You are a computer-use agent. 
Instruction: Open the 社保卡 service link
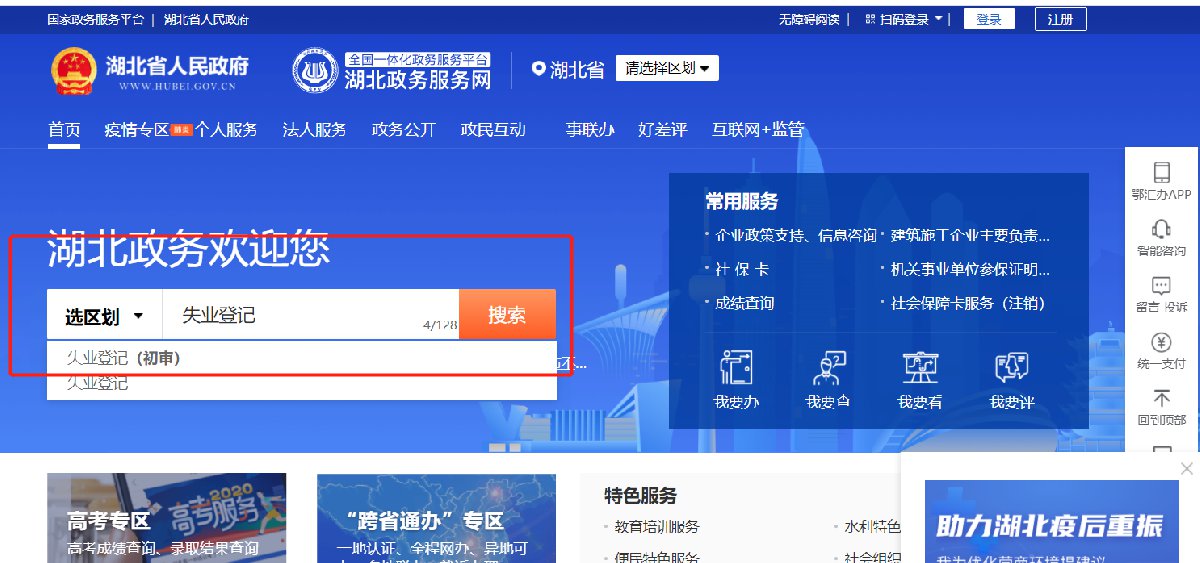click(x=742, y=269)
